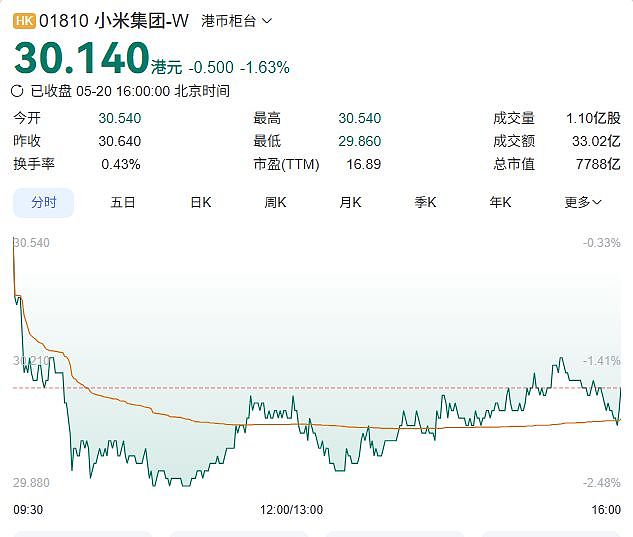
Task: Click the 港元 currency unit text
Action: point(167,67)
